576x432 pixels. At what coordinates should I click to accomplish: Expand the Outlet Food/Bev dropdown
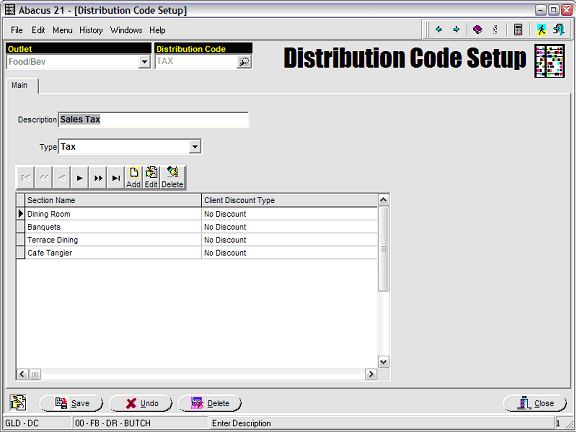[144, 62]
